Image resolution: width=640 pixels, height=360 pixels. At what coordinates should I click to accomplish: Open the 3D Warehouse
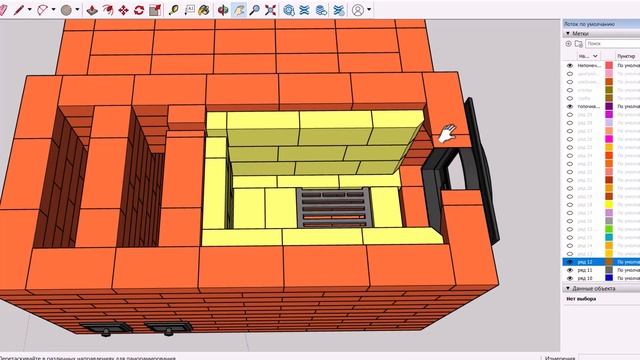(289, 10)
